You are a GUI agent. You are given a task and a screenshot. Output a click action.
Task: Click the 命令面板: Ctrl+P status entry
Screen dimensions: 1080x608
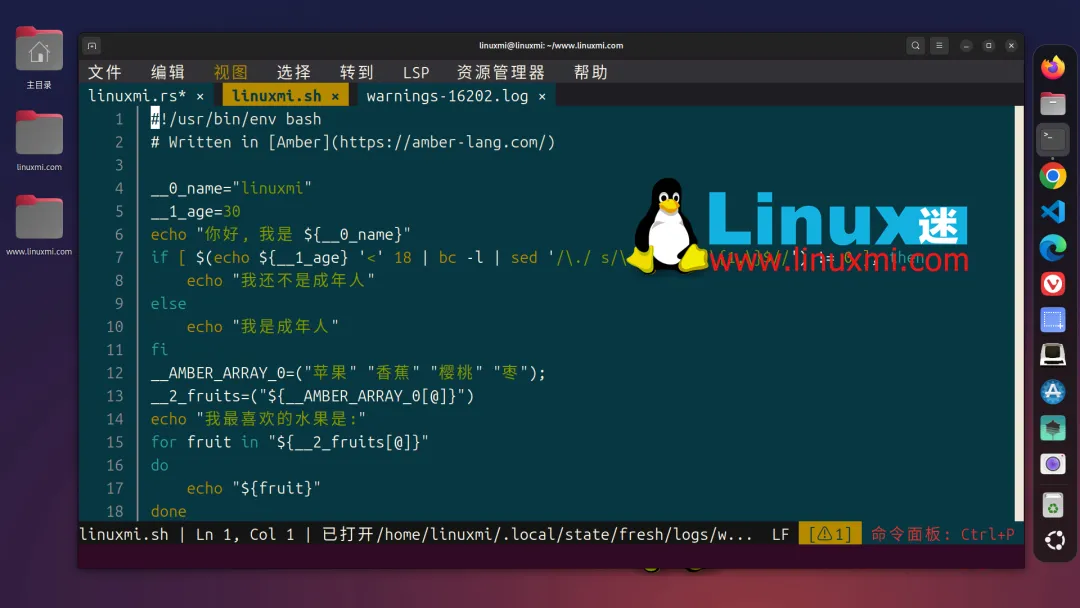pos(942,534)
